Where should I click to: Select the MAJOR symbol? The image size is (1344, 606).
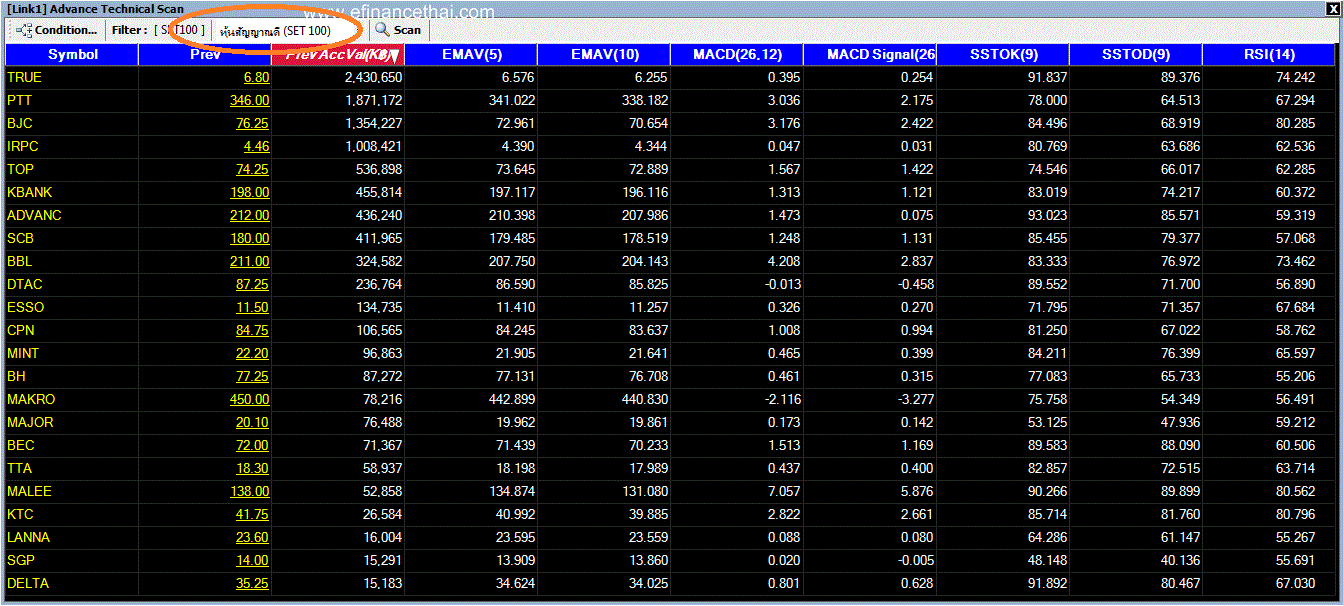click(x=30, y=422)
